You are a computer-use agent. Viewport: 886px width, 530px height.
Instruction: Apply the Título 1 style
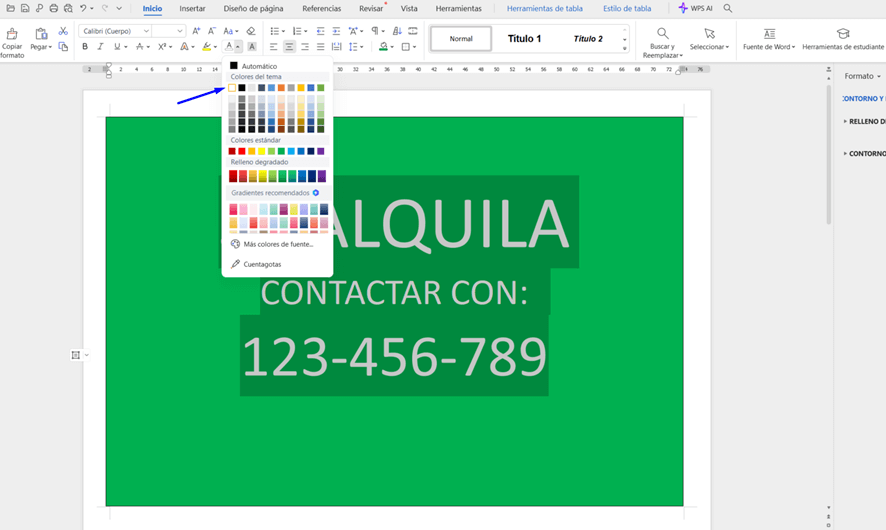point(524,39)
